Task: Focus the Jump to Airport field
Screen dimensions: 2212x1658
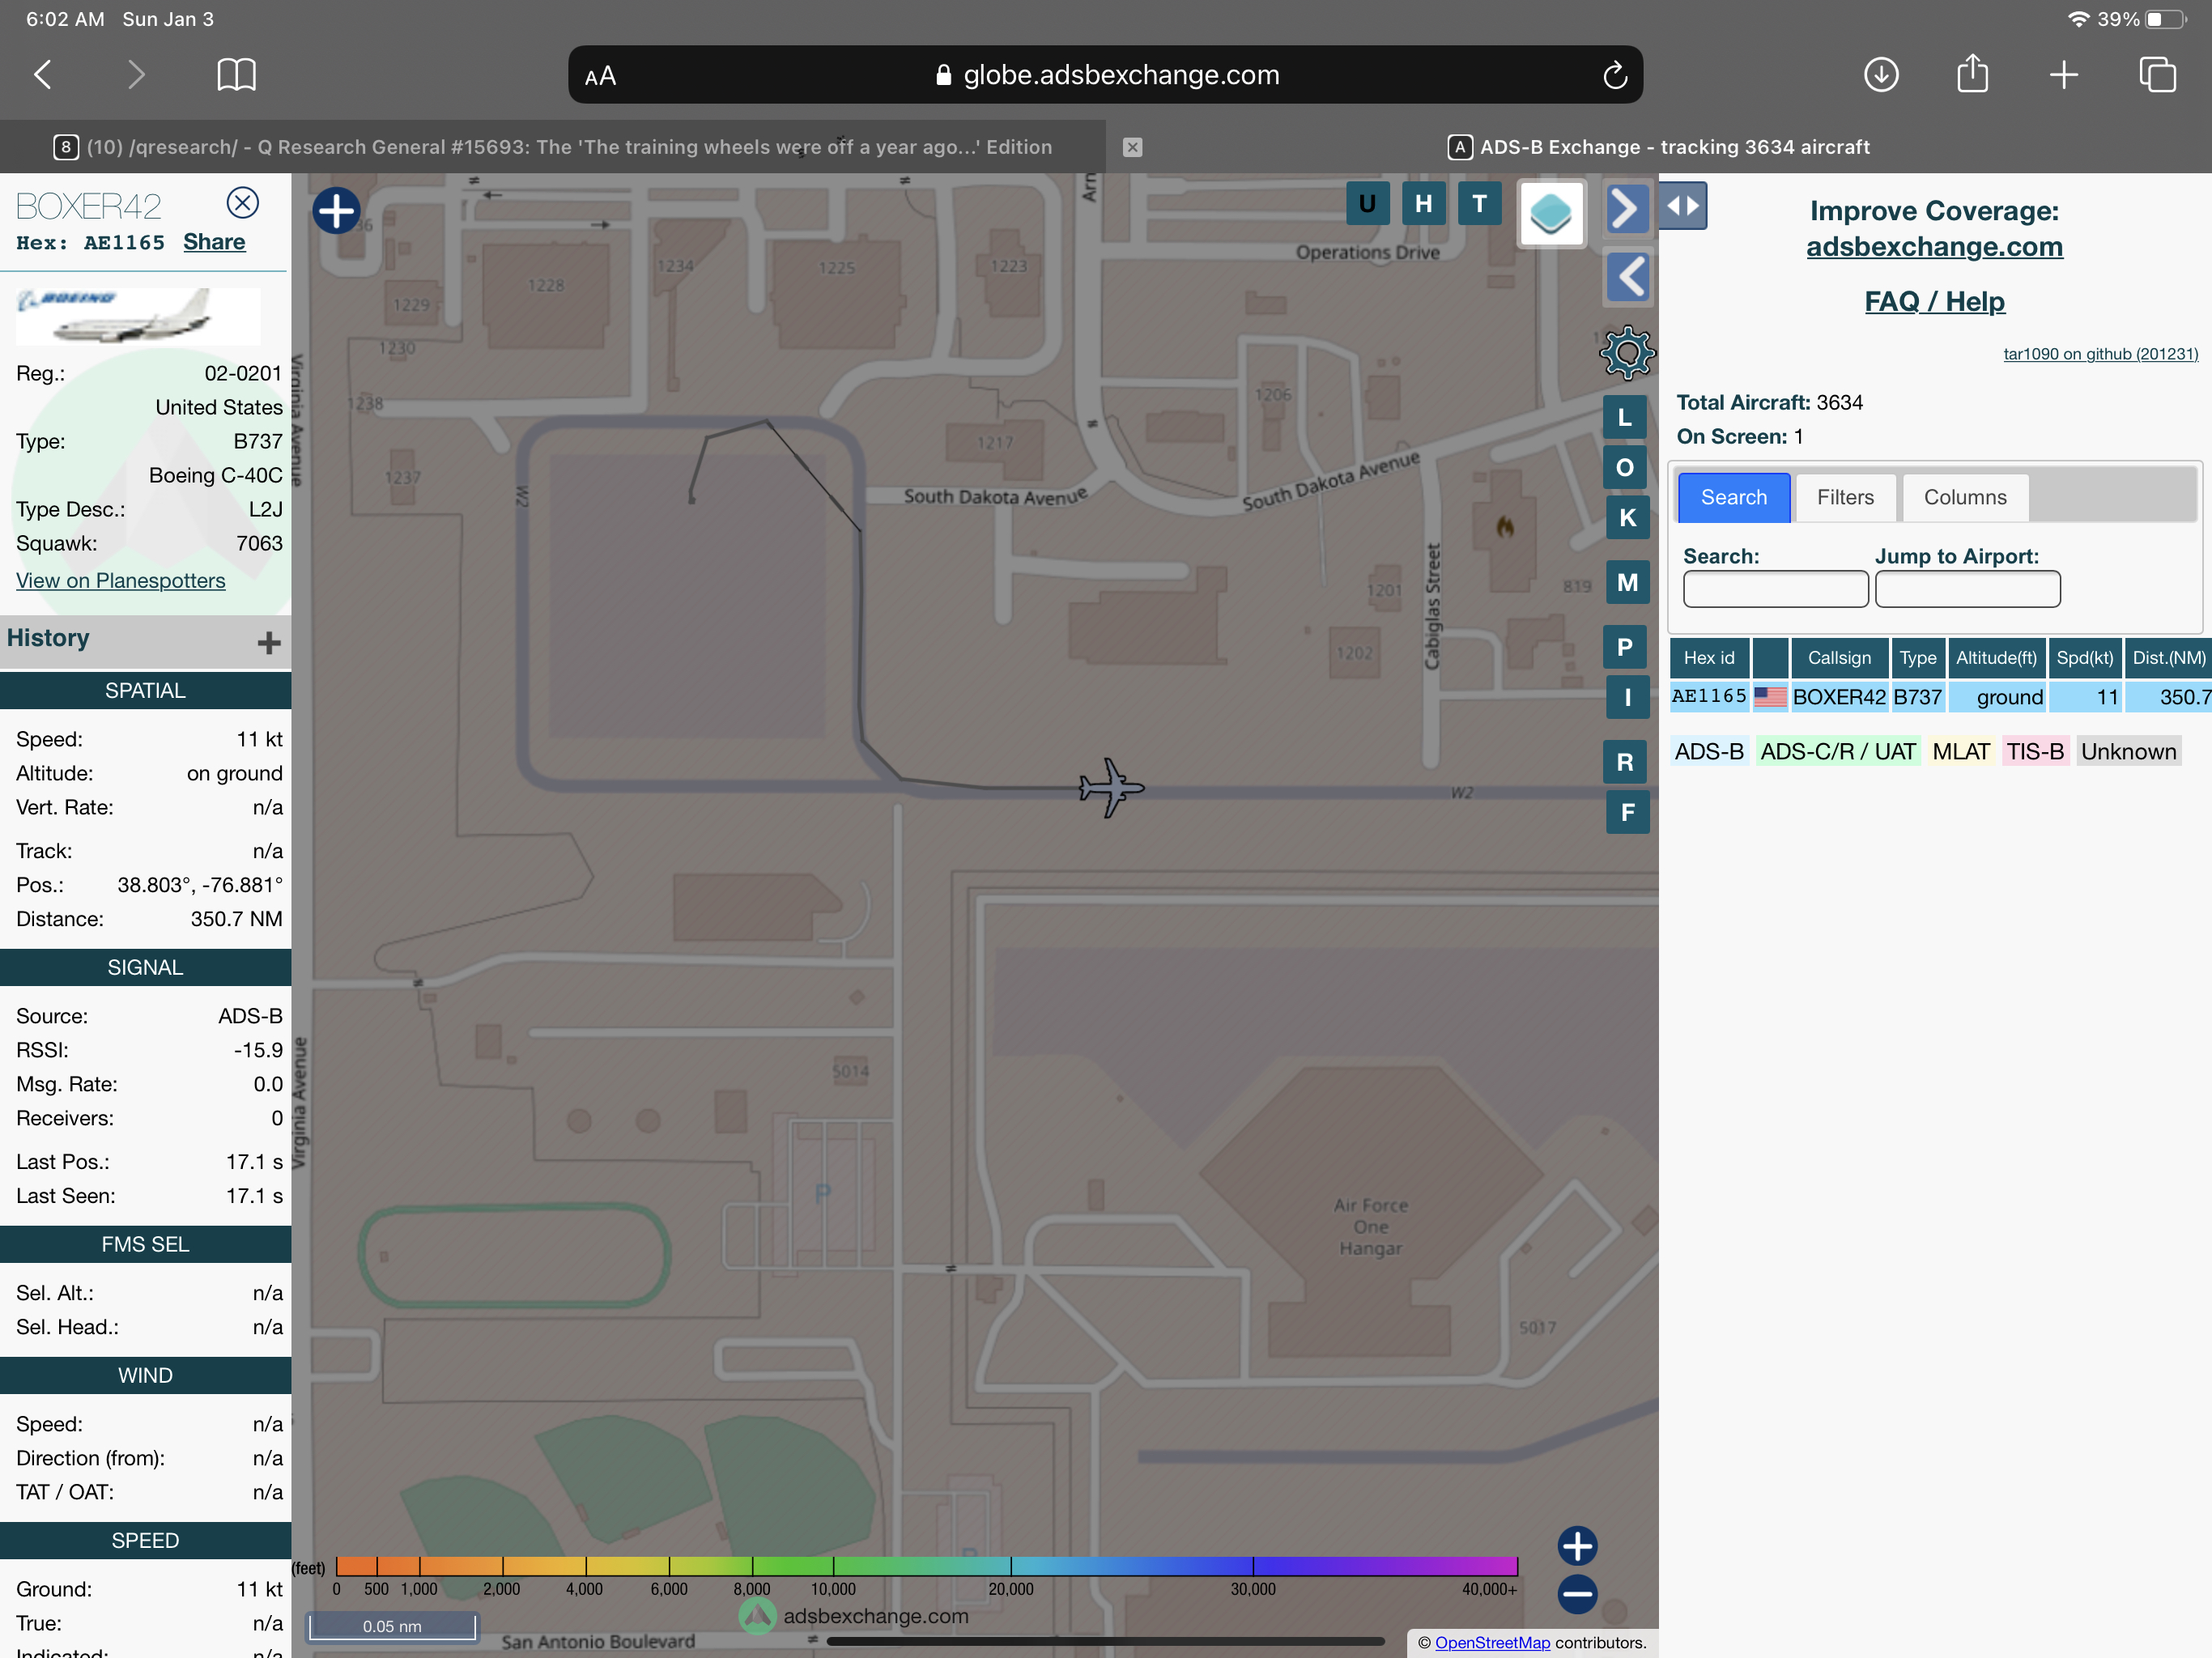Action: click(1967, 589)
